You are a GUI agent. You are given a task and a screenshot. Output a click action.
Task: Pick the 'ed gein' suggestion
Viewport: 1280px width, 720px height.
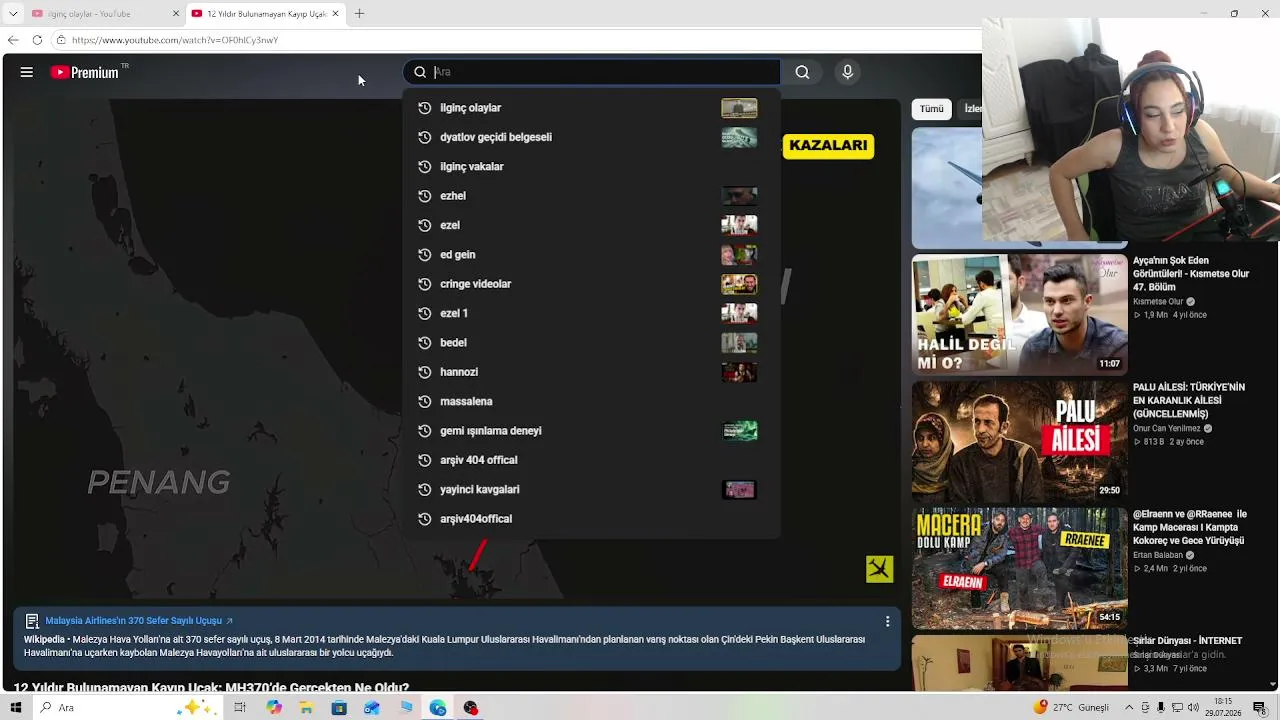(x=592, y=254)
